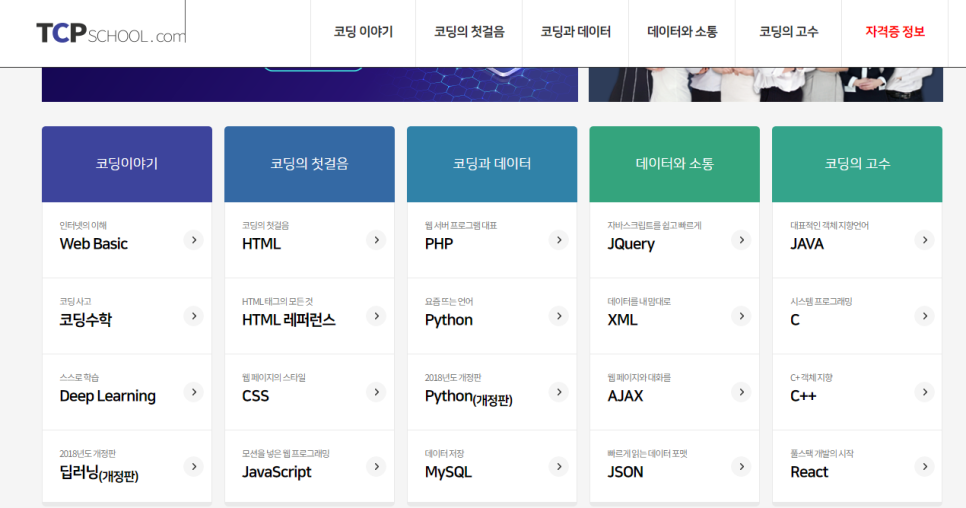Select the 코딩이야기 category header card

click(x=127, y=164)
